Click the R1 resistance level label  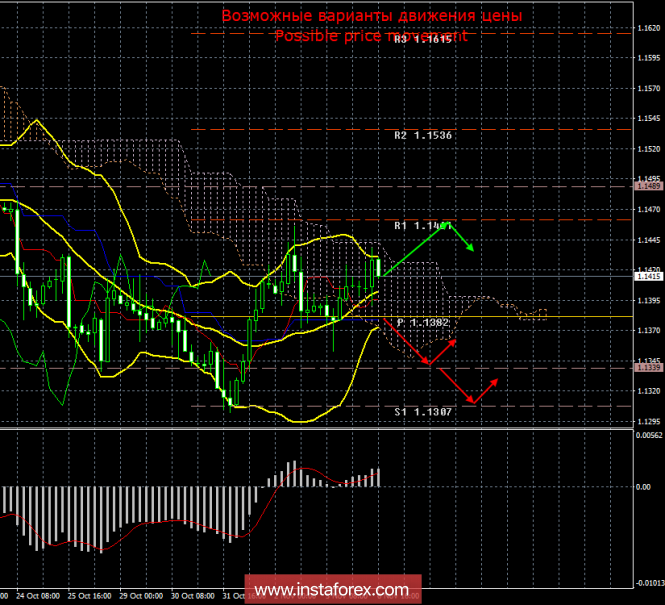[x=423, y=226]
